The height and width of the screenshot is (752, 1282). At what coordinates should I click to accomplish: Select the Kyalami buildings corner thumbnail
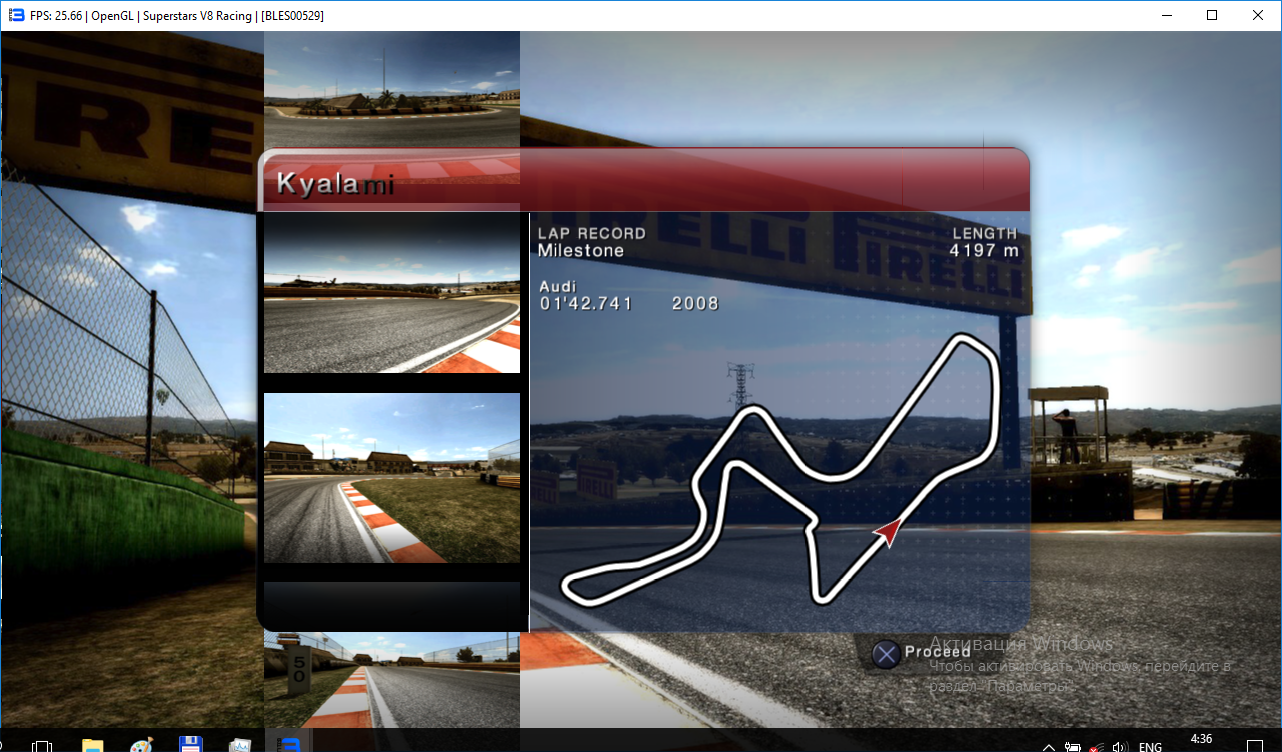point(392,478)
